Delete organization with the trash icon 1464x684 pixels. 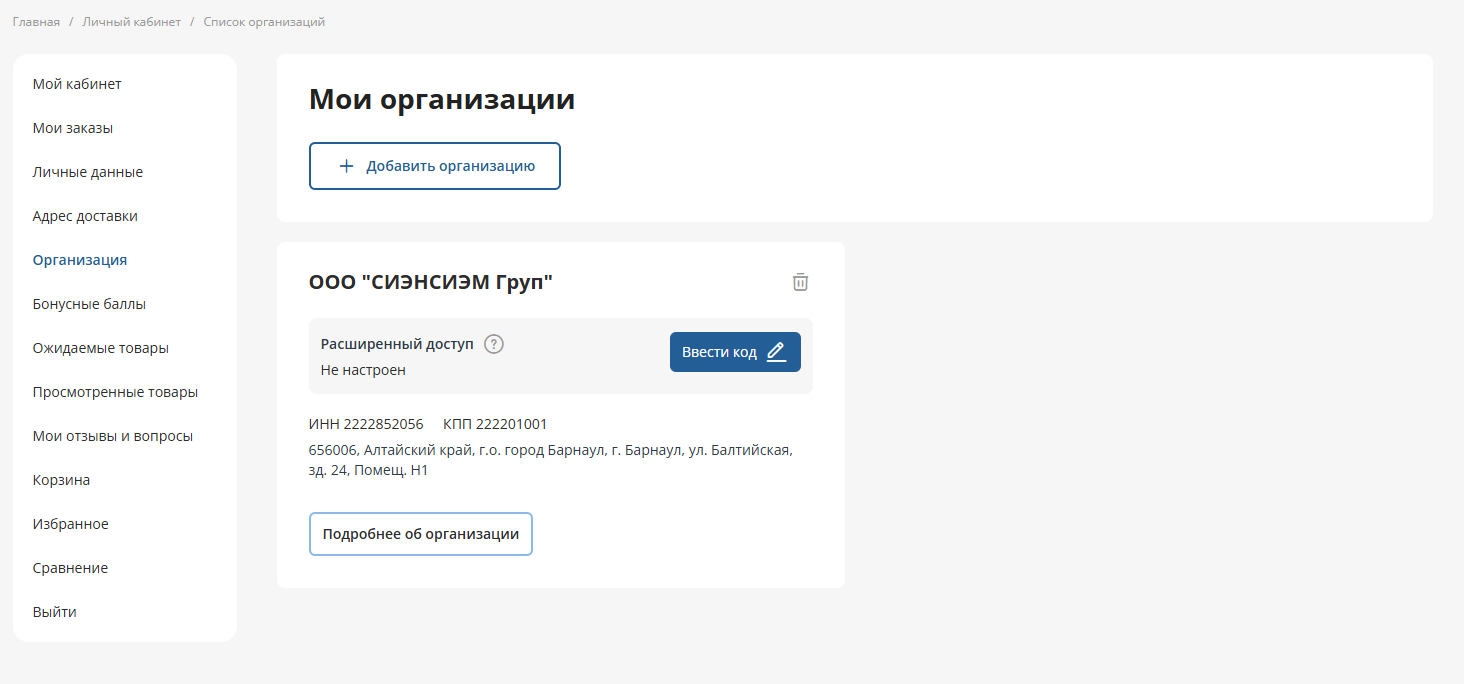pyautogui.click(x=800, y=282)
